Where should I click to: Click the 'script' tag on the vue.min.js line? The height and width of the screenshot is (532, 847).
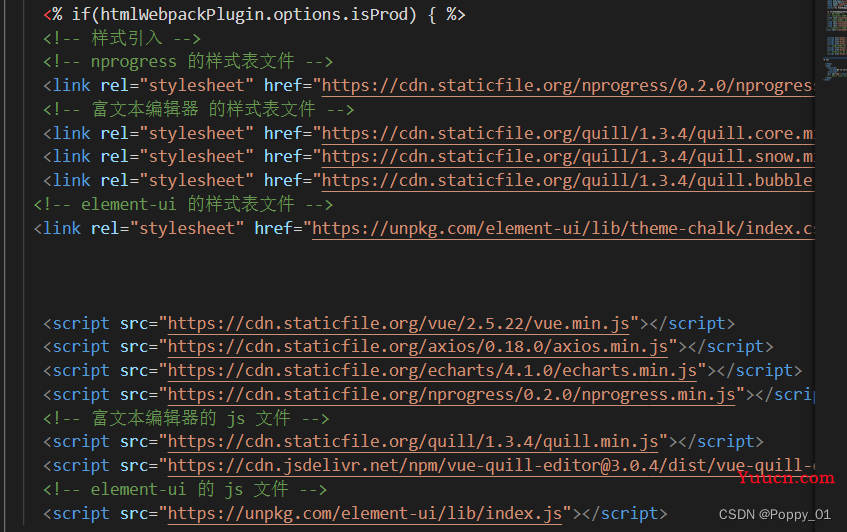(81, 324)
